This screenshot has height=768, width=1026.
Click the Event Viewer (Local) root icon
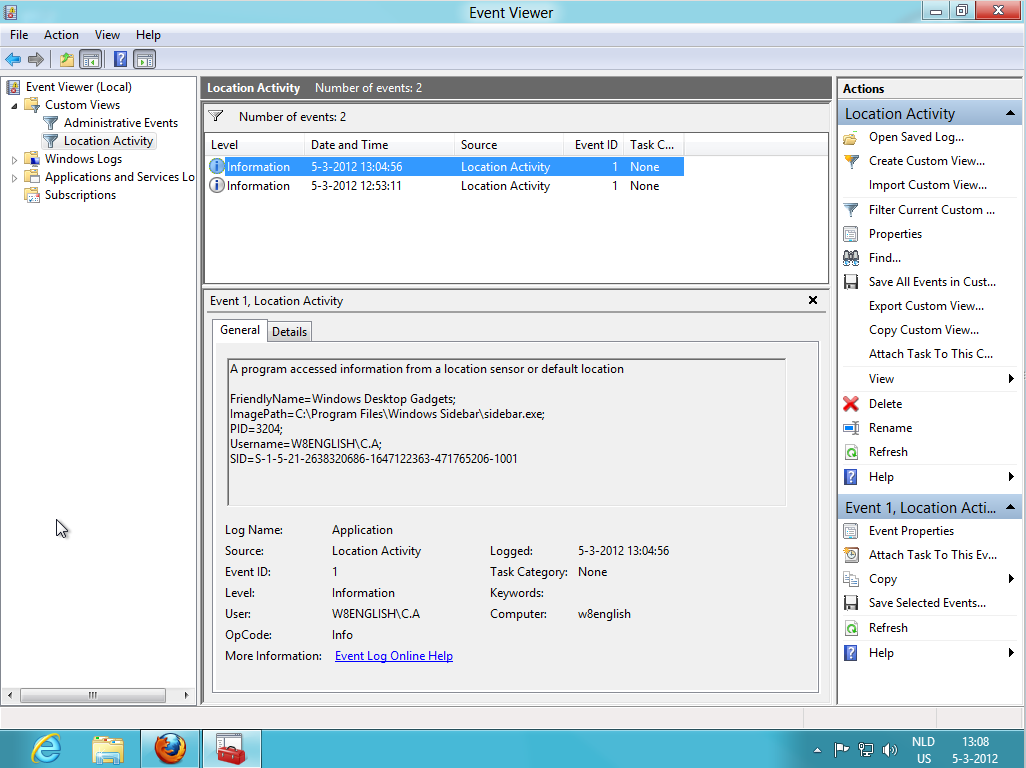coord(13,87)
